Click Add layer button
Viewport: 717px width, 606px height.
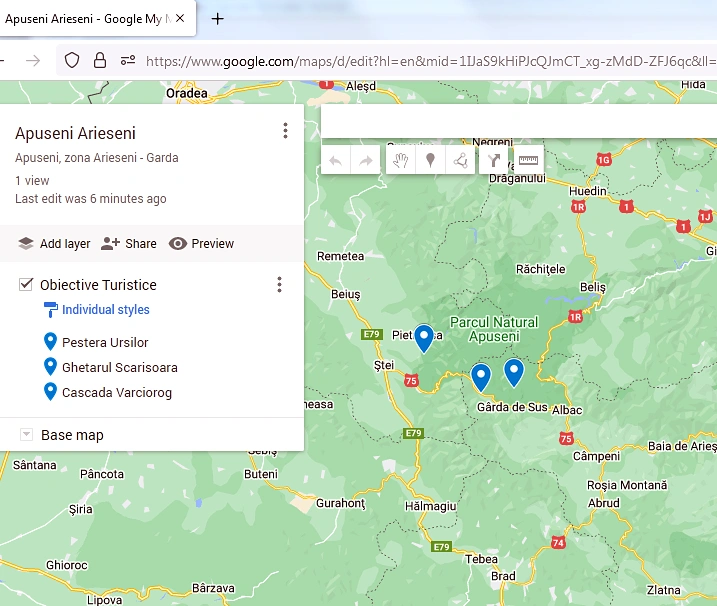[x=54, y=244]
